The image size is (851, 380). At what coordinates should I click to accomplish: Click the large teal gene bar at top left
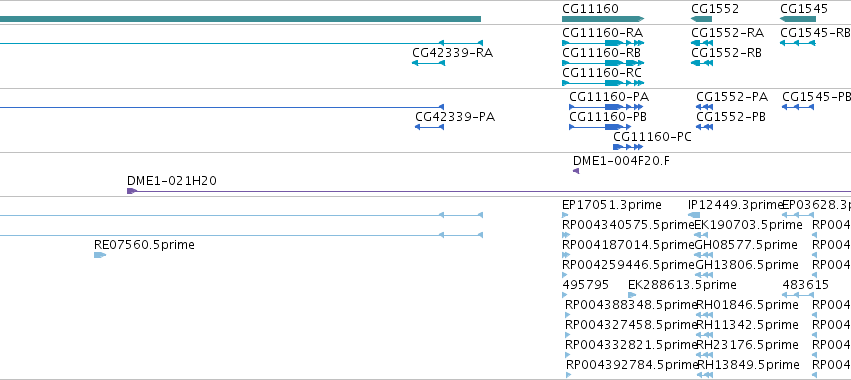click(240, 19)
